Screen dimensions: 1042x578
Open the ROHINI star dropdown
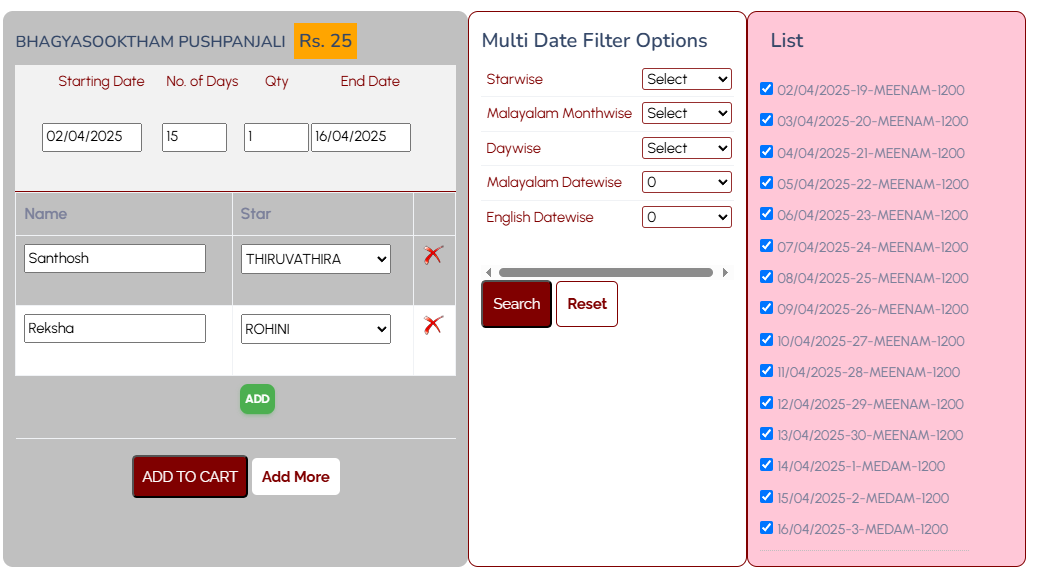(316, 329)
